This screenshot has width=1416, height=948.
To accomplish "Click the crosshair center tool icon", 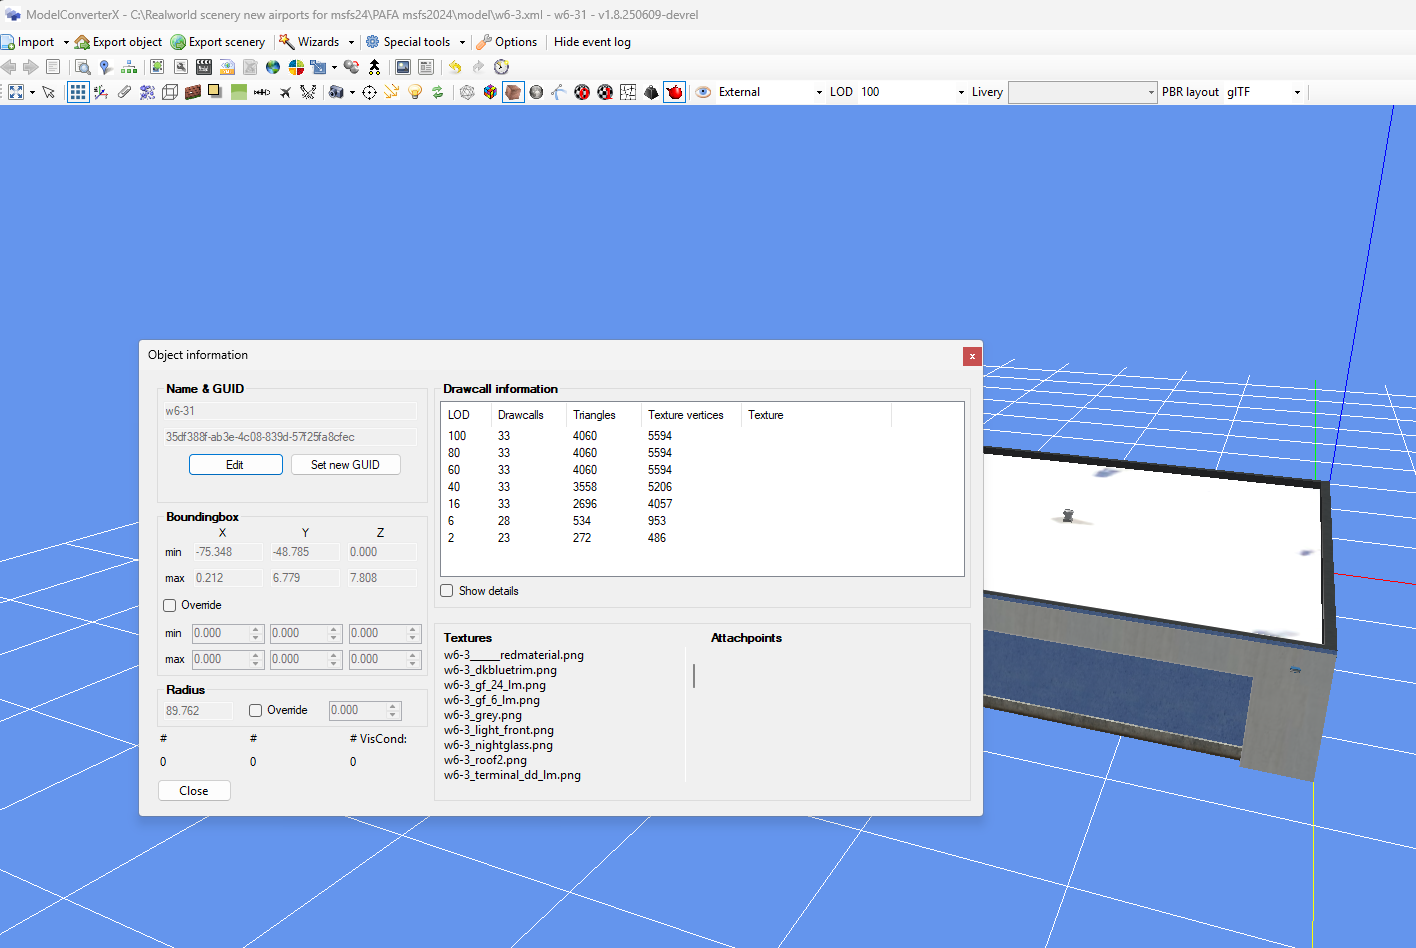I will 369,91.
